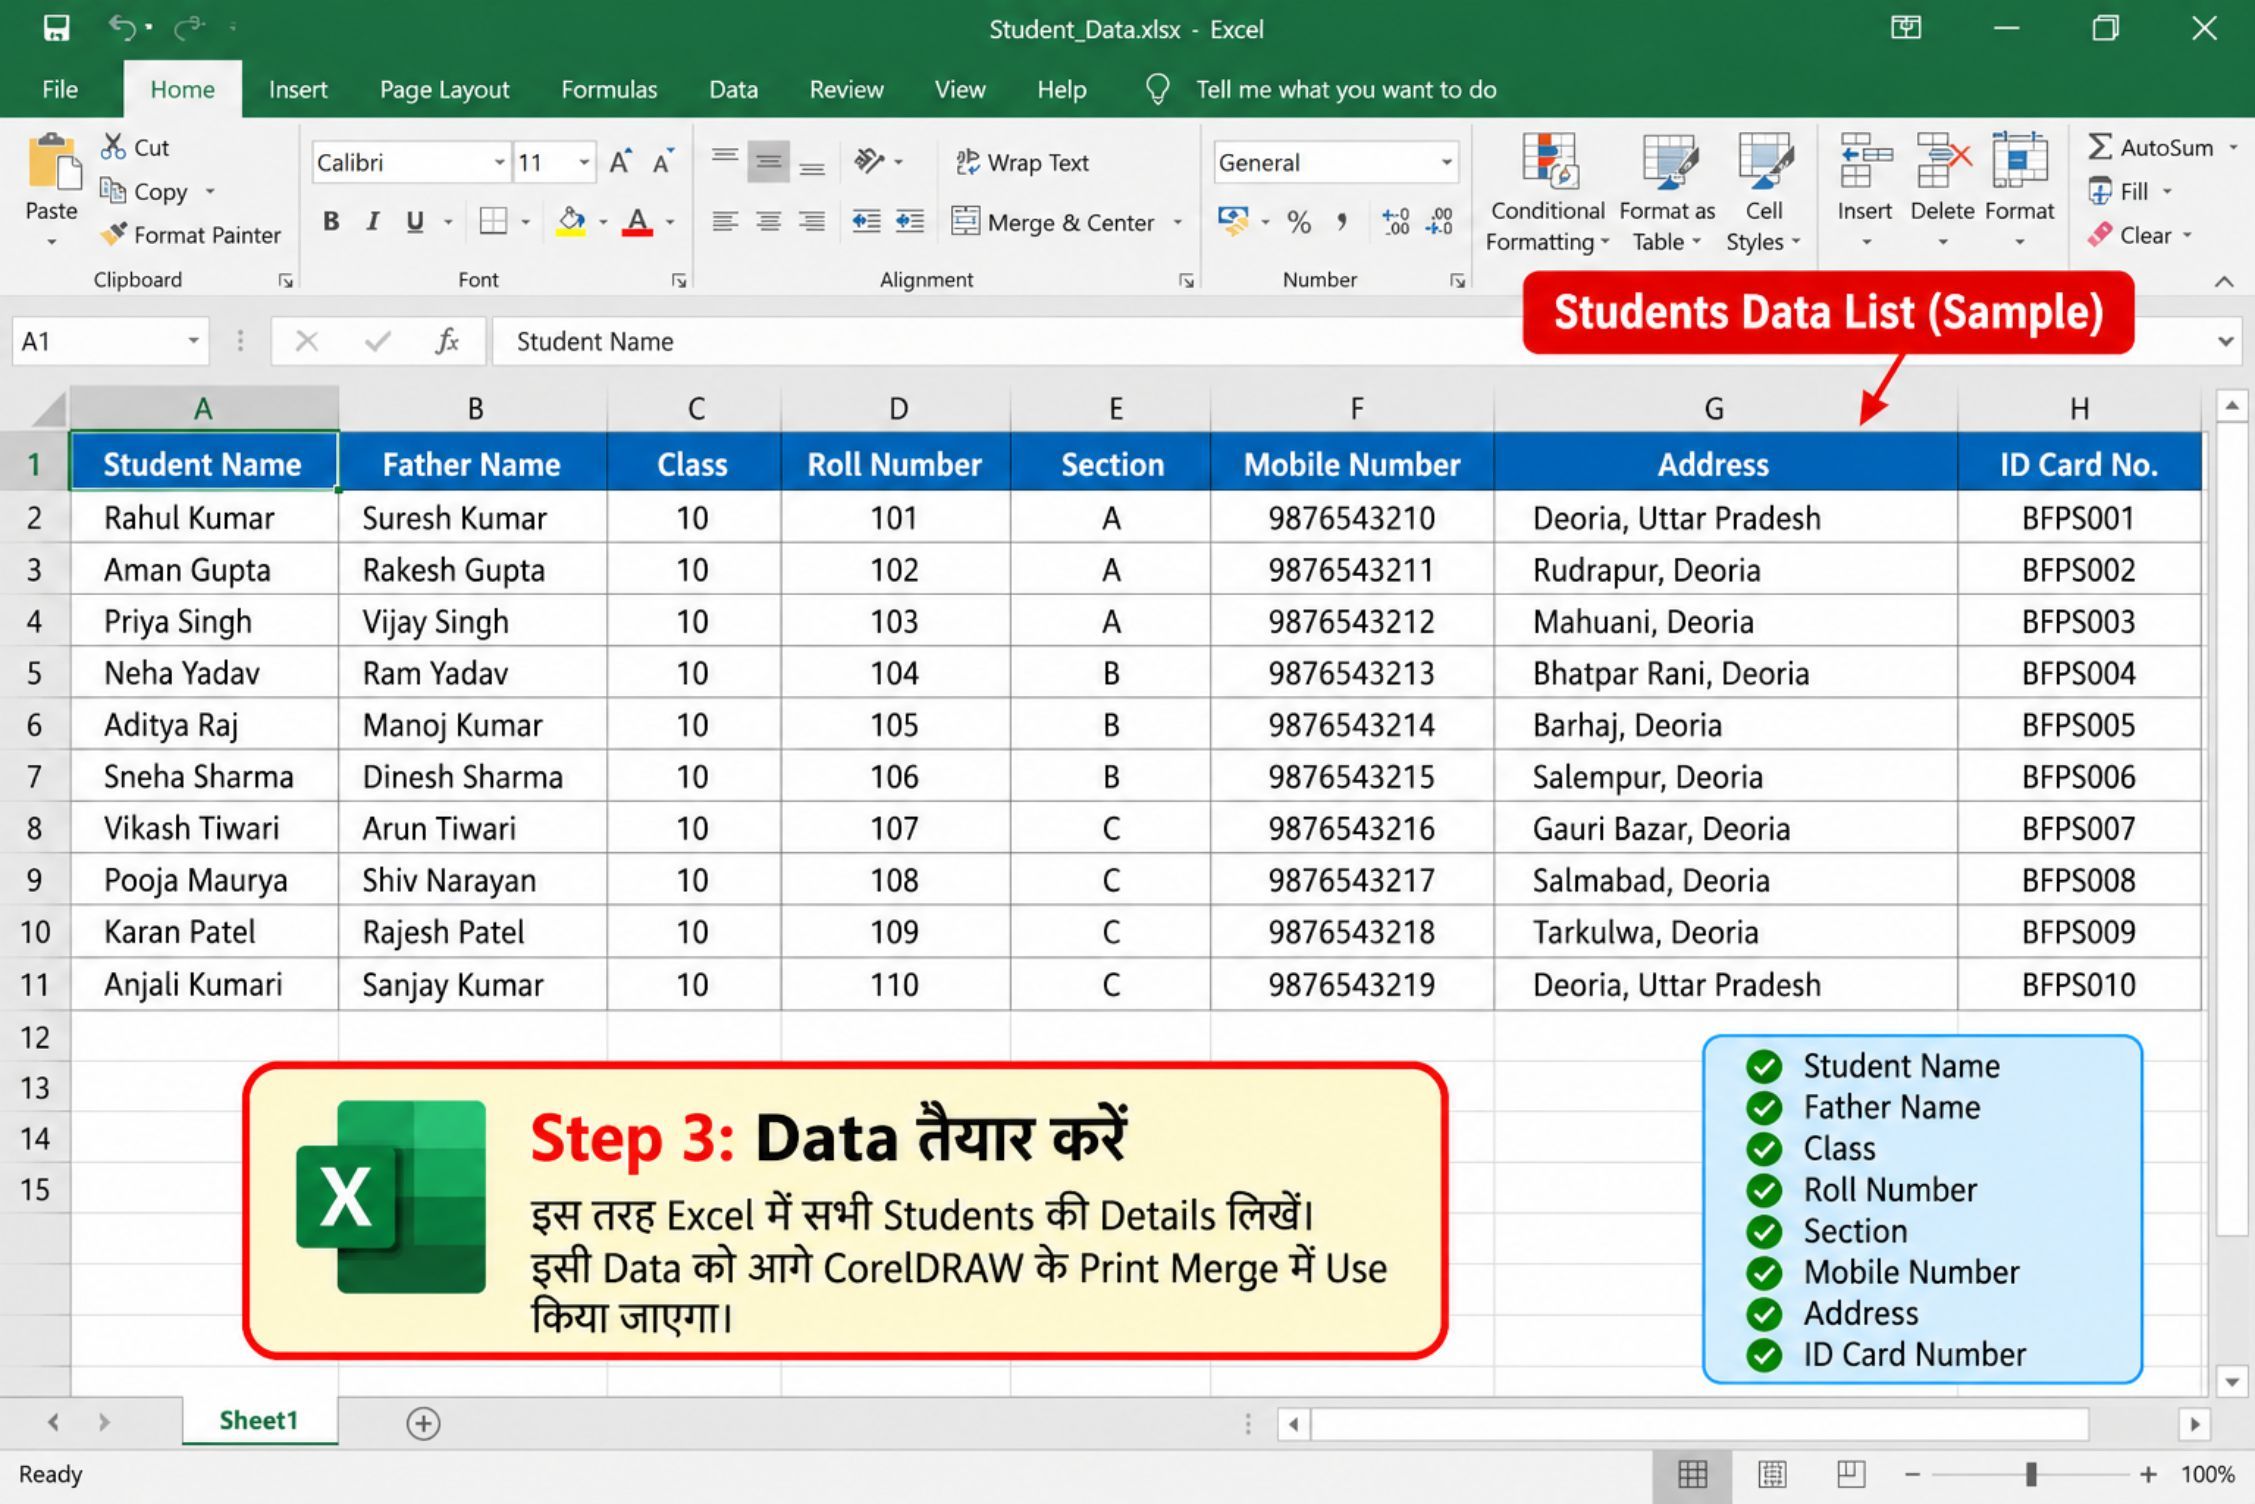
Task: Open the Calibri font name dropdown
Action: (x=499, y=162)
